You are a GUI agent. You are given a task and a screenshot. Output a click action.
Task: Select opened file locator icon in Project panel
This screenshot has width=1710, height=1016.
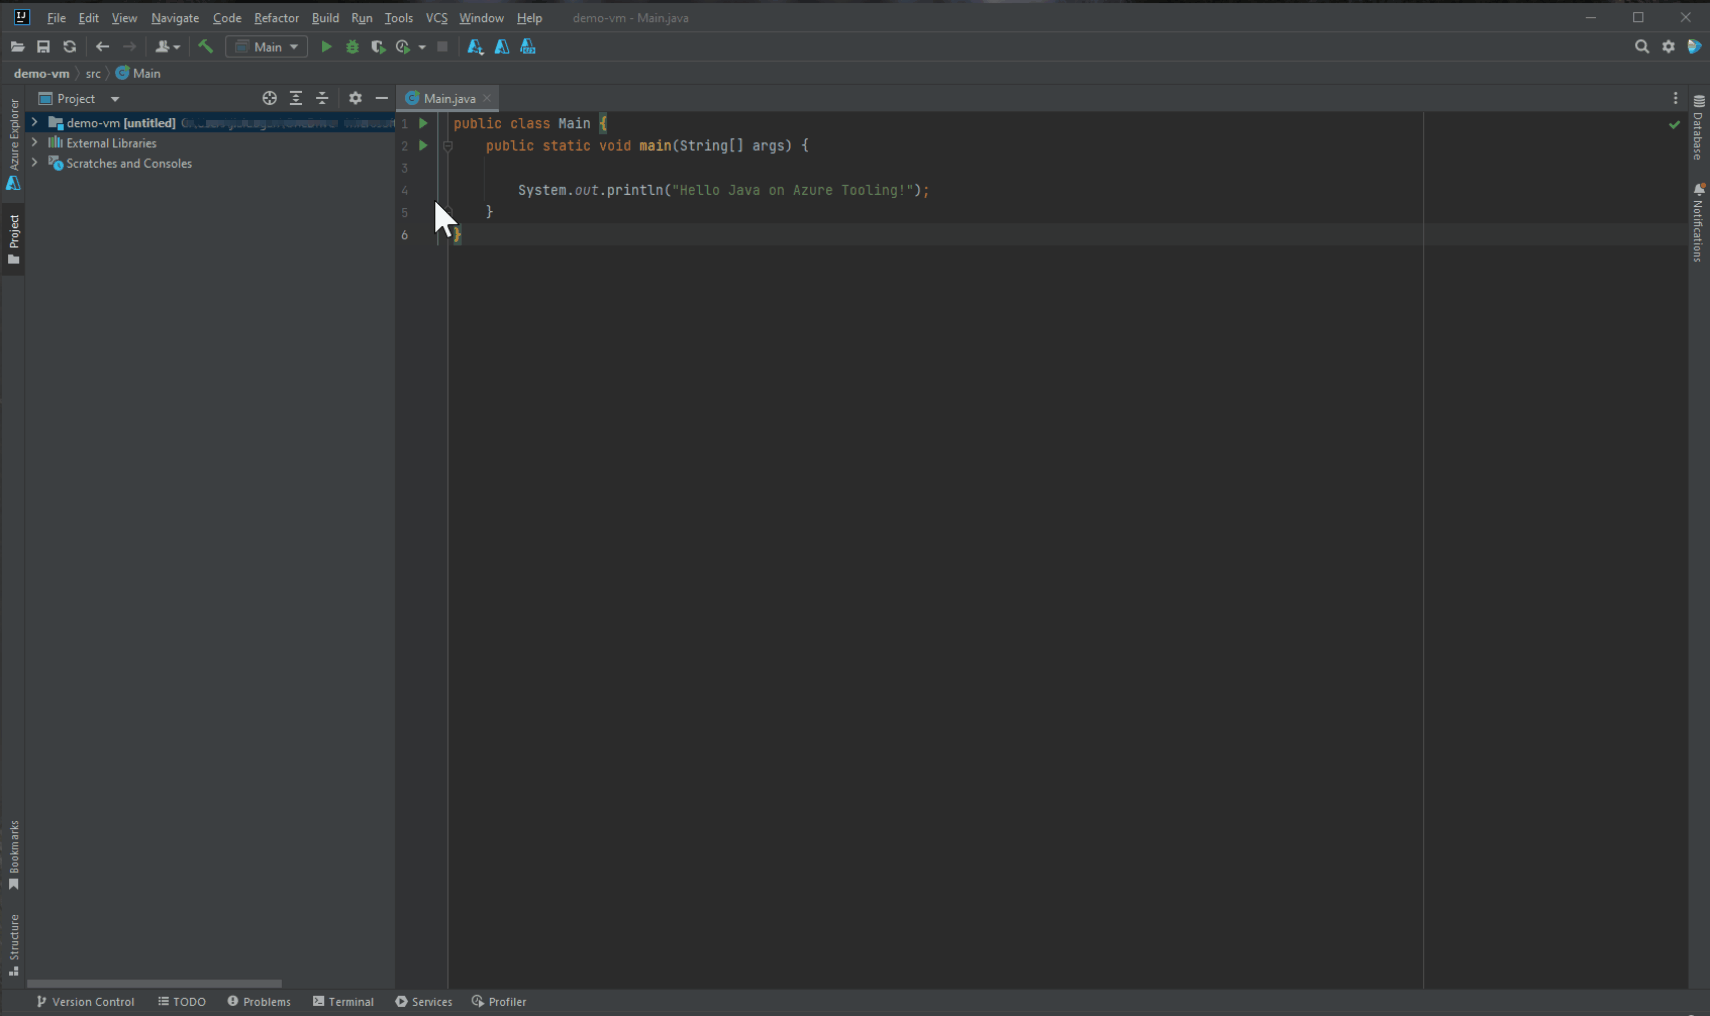tap(269, 98)
